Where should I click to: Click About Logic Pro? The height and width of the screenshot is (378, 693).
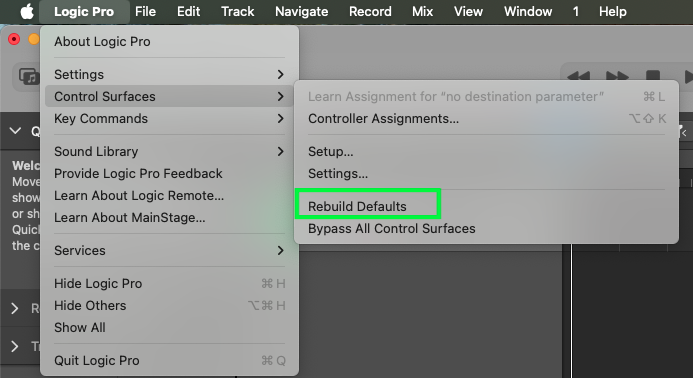click(102, 42)
